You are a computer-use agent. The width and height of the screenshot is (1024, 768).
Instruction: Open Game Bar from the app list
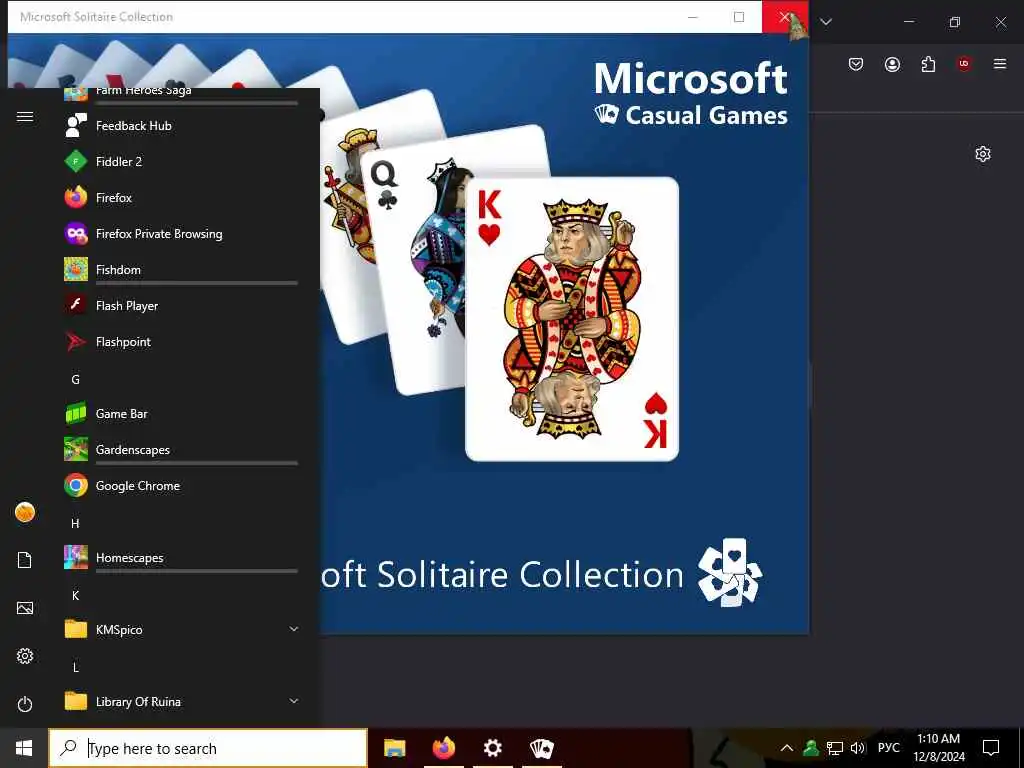[x=182, y=413]
